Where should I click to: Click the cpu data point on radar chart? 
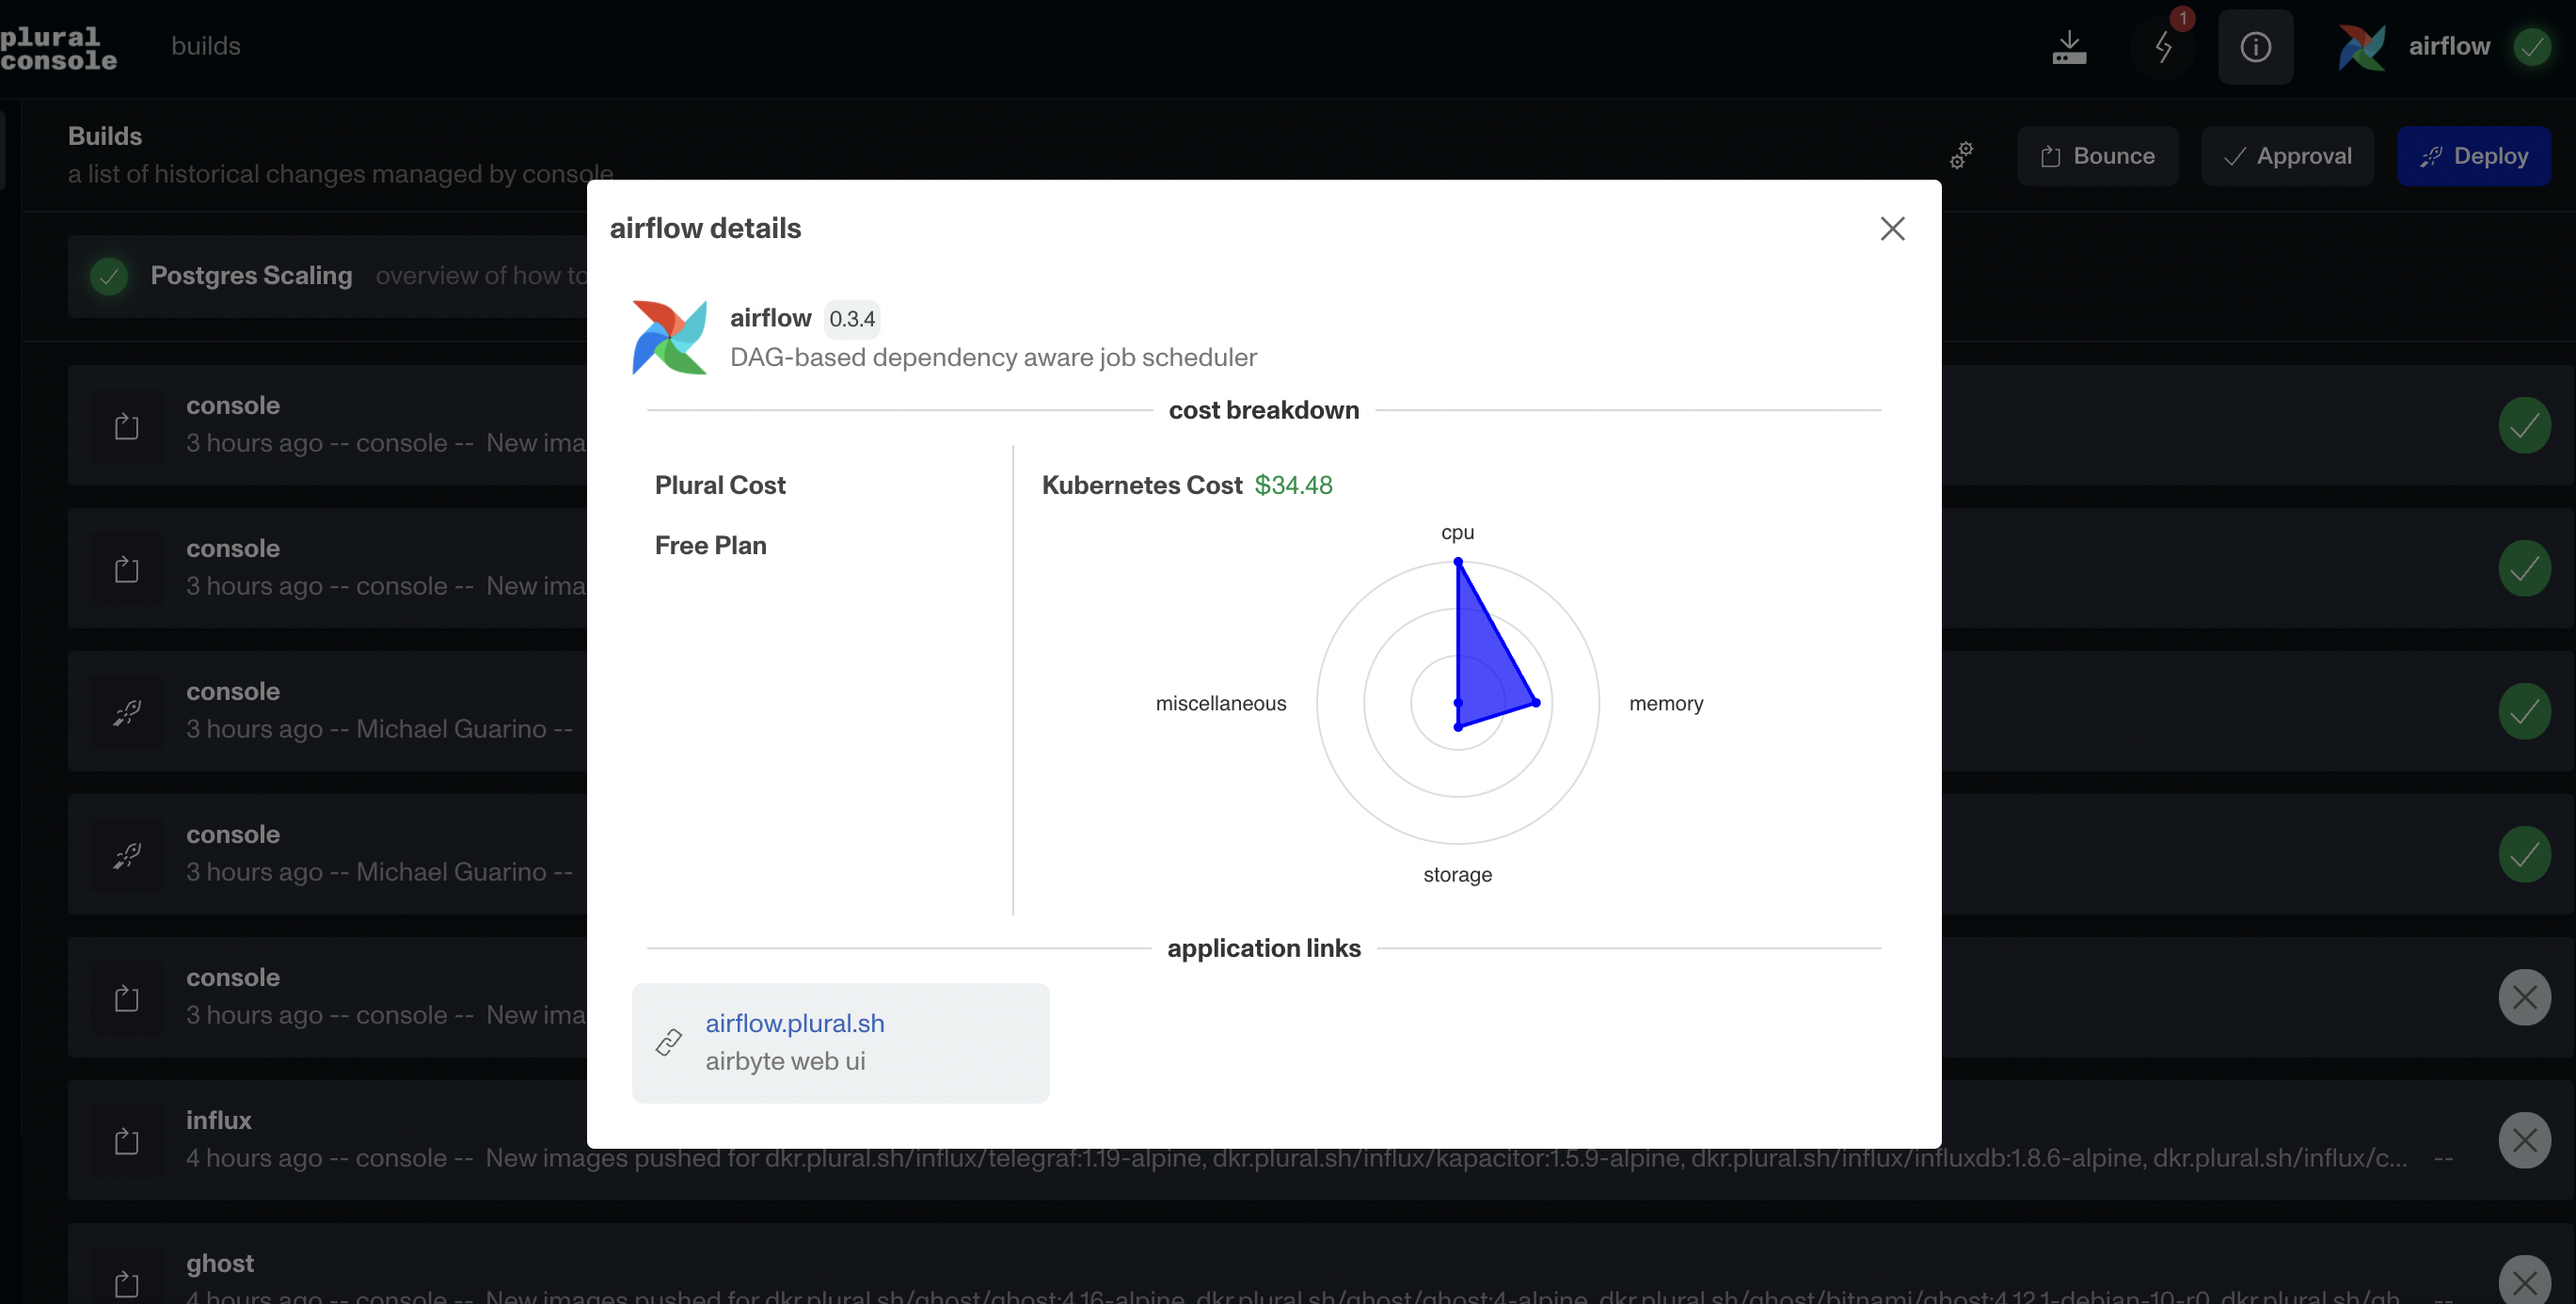pyautogui.click(x=1458, y=562)
